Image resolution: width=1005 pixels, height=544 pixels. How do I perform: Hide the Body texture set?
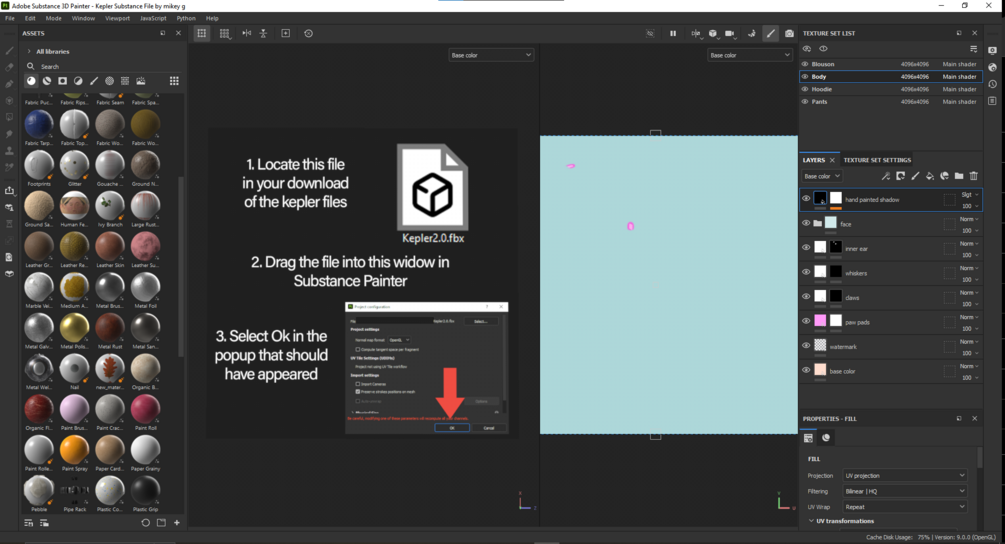(805, 76)
